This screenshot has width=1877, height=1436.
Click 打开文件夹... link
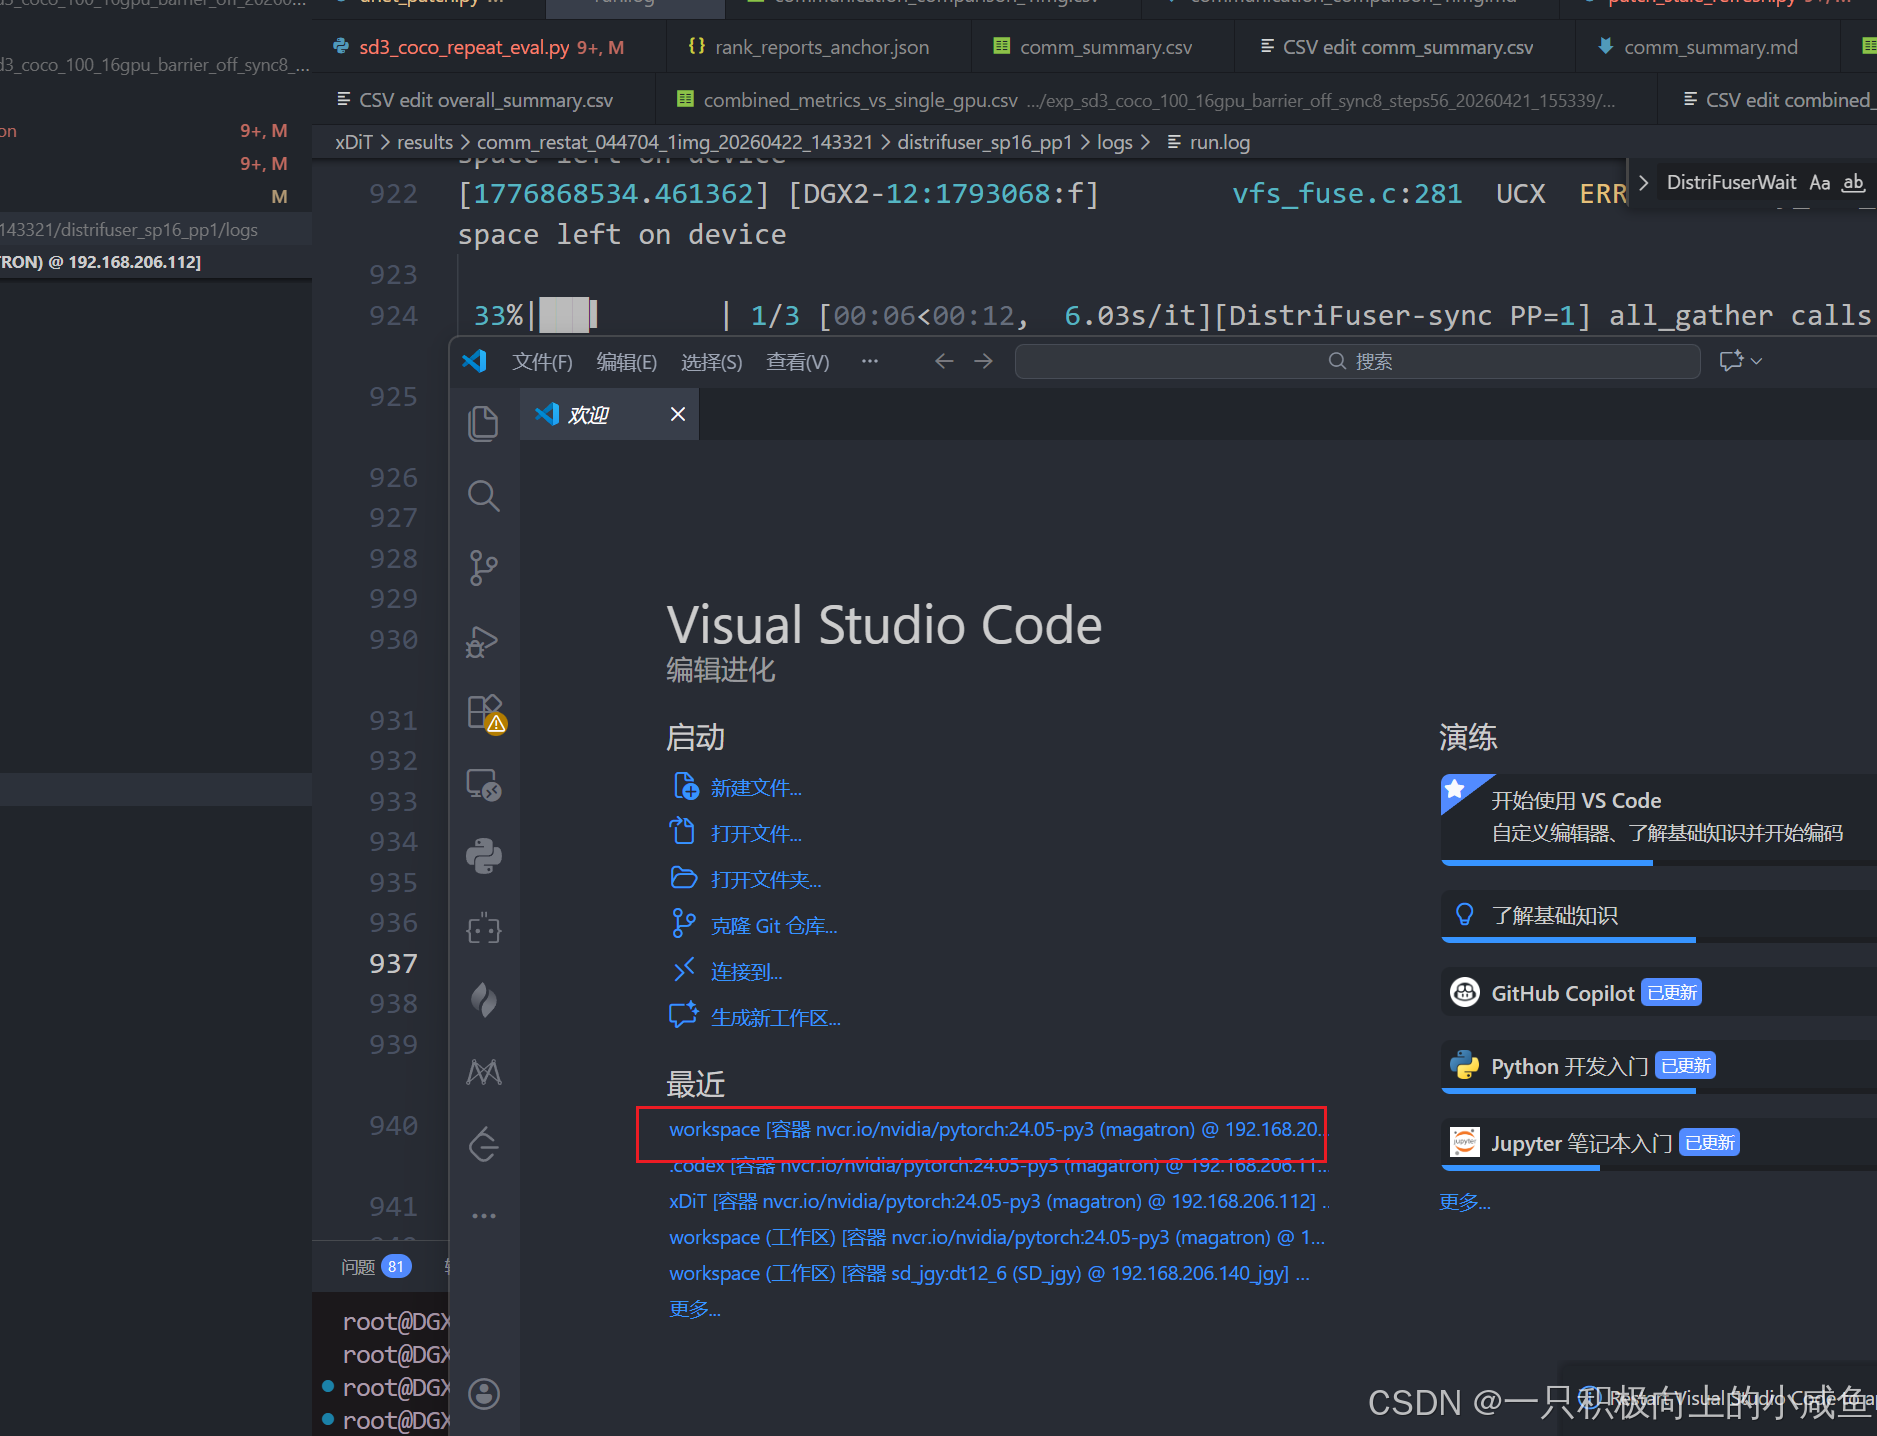pyautogui.click(x=766, y=880)
